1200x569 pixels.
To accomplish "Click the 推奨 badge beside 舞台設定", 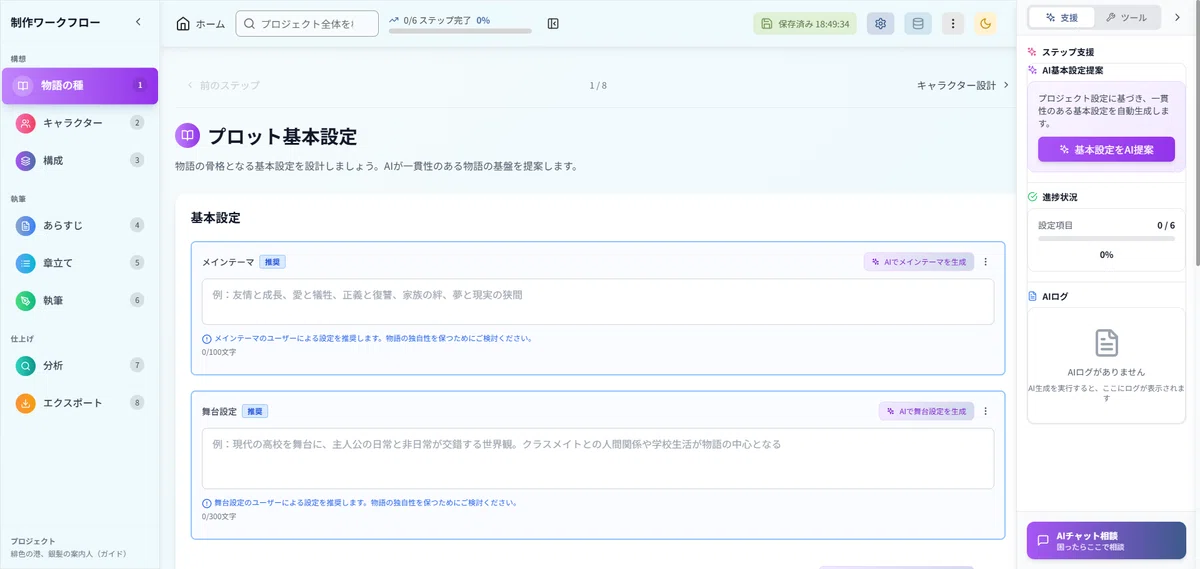I will click(255, 411).
